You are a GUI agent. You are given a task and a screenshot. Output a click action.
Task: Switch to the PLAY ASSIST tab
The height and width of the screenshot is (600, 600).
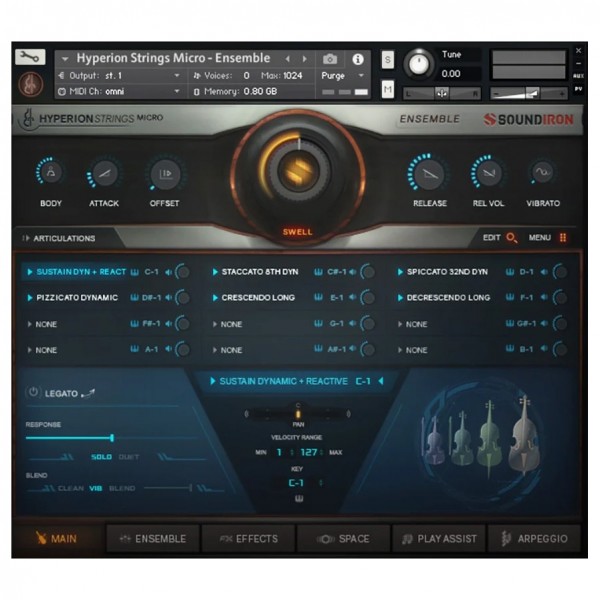point(439,538)
